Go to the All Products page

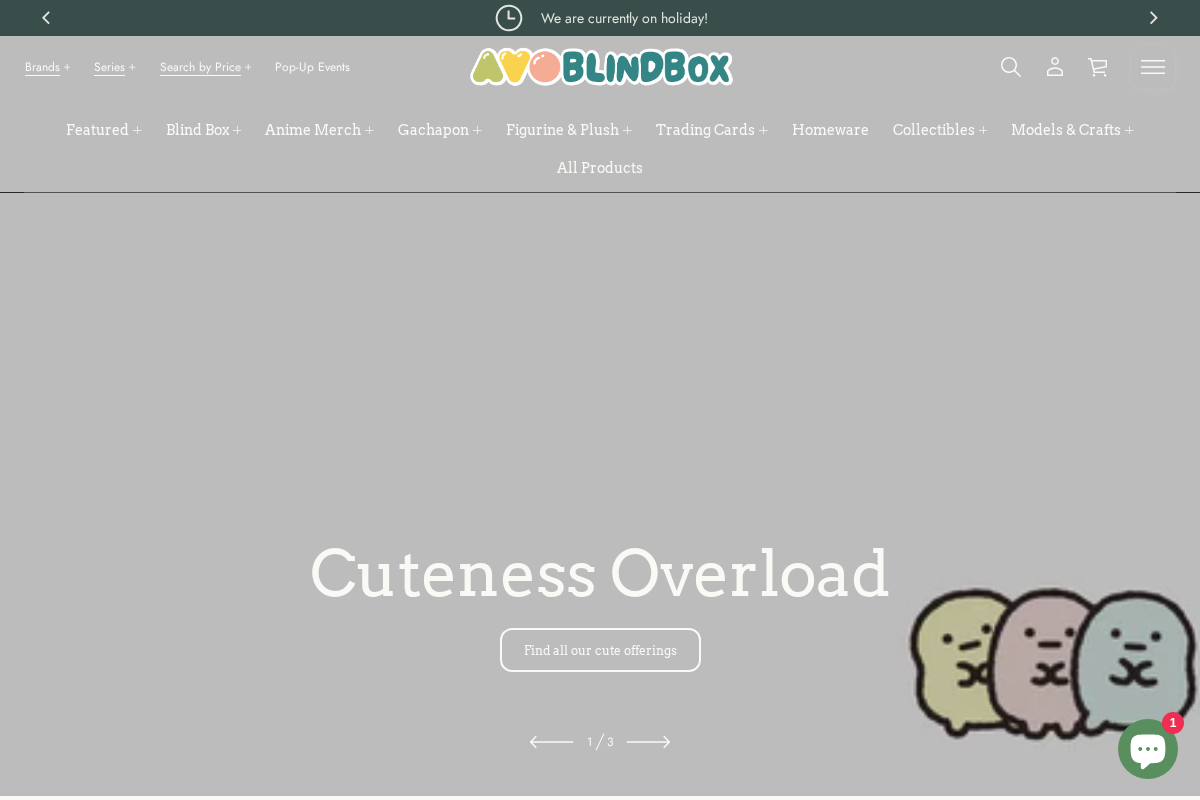point(599,168)
